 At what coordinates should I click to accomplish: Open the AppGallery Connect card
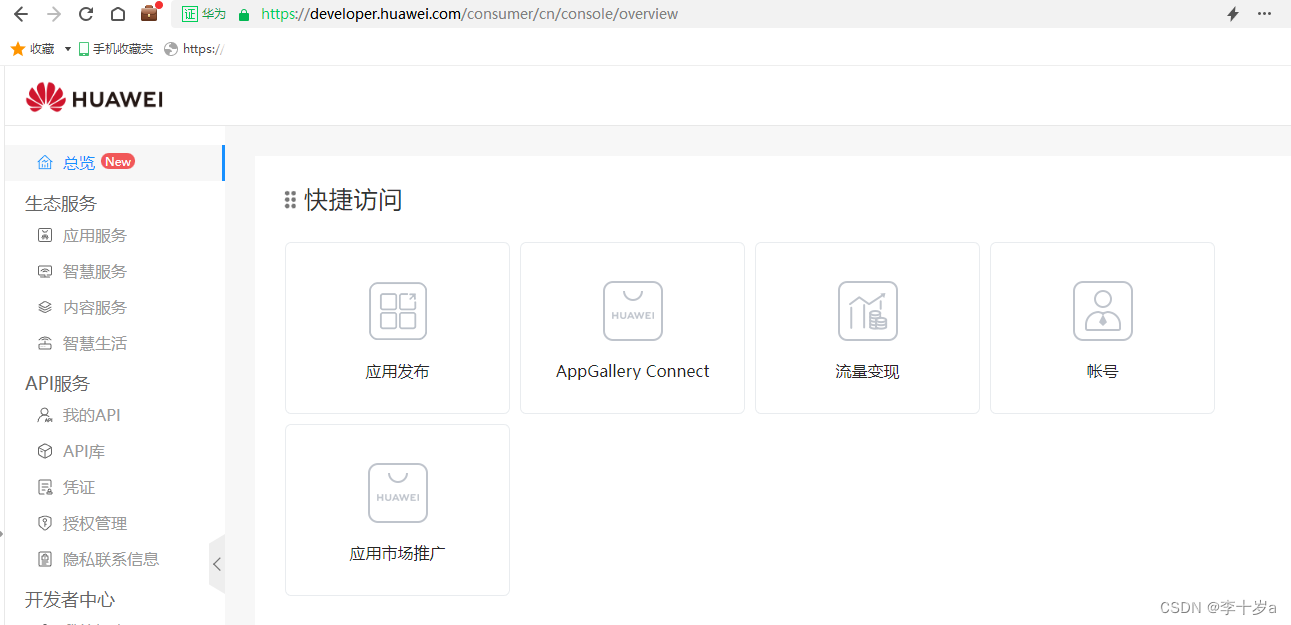coord(632,328)
